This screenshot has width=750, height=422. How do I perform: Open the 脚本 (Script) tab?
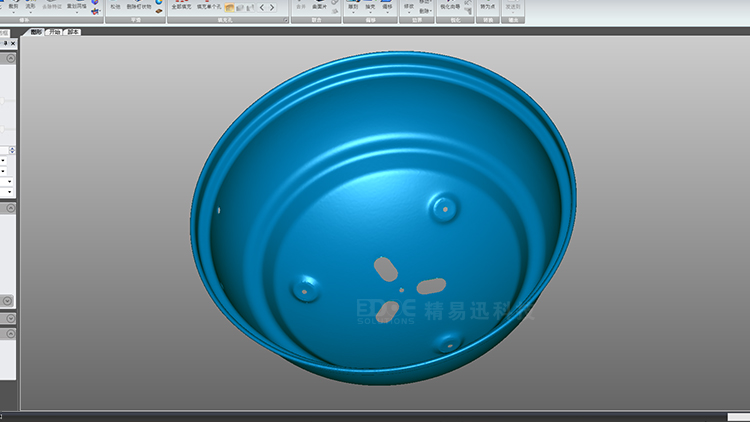coord(73,32)
